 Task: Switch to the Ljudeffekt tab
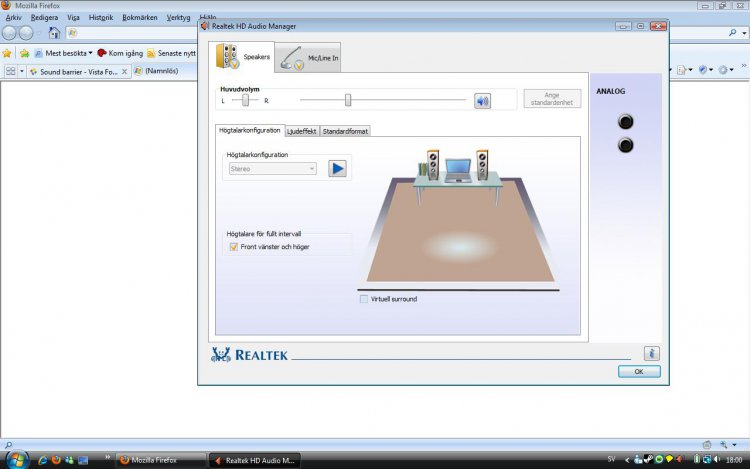click(301, 131)
